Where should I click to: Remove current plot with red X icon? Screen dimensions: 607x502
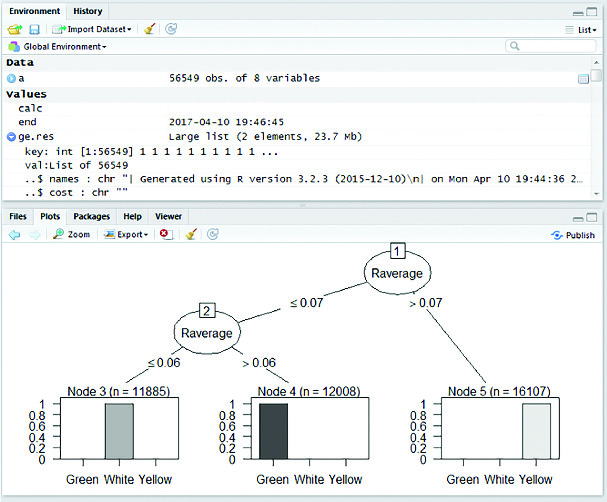pos(165,234)
